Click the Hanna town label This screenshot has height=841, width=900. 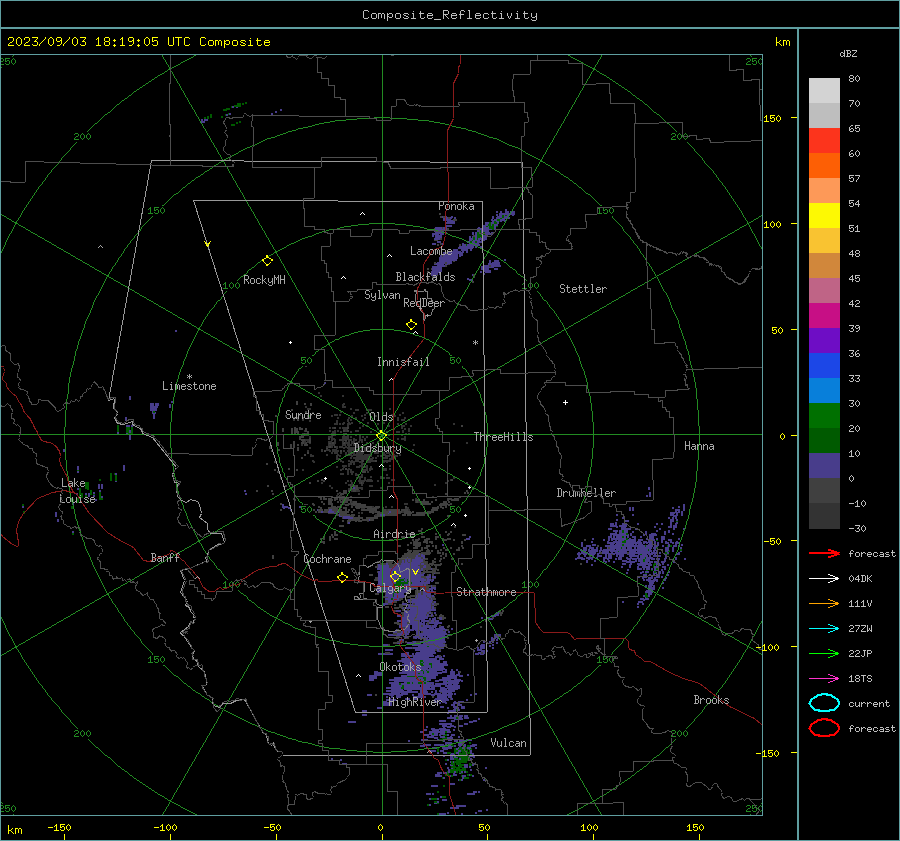[x=699, y=446]
